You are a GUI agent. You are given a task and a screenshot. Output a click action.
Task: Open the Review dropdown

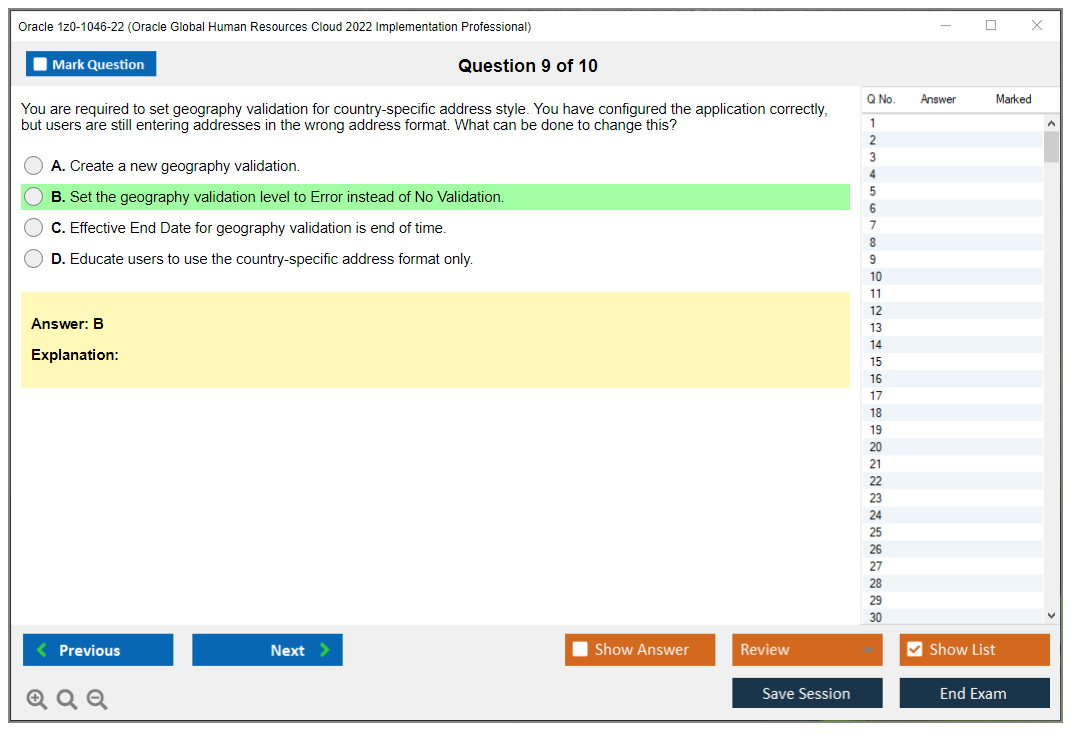click(806, 649)
